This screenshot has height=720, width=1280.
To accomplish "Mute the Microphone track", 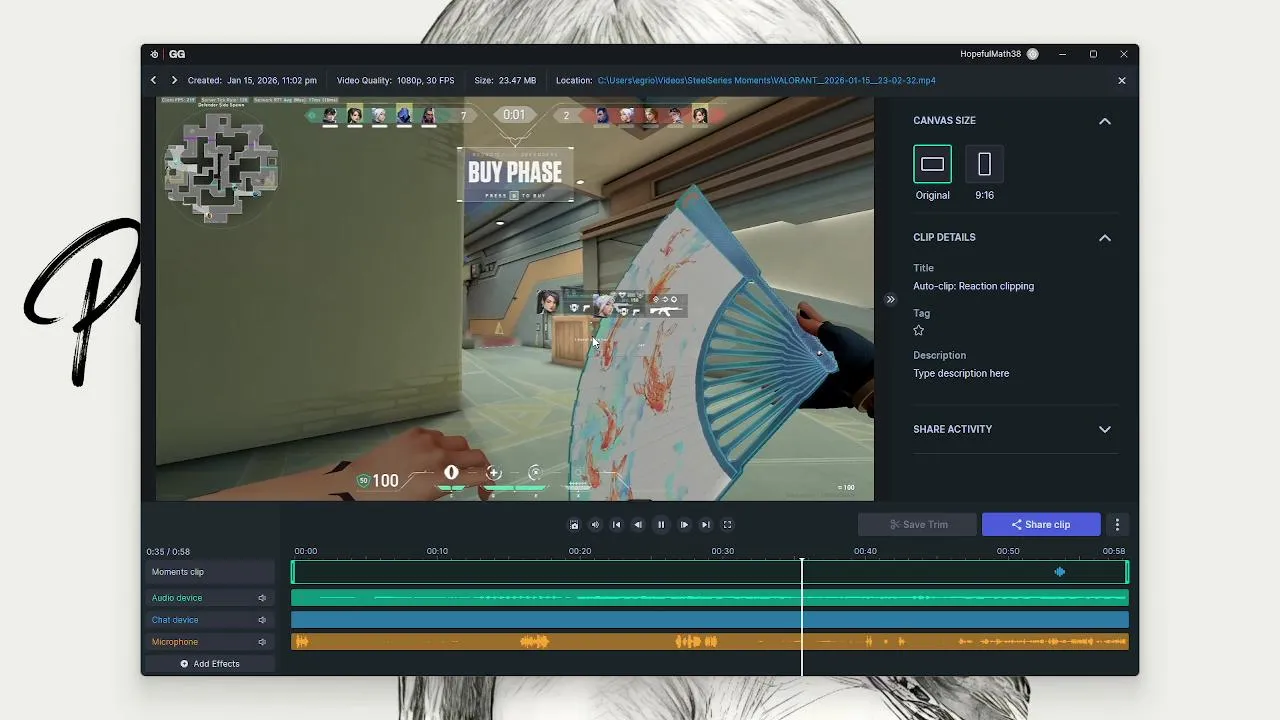I will coord(262,642).
